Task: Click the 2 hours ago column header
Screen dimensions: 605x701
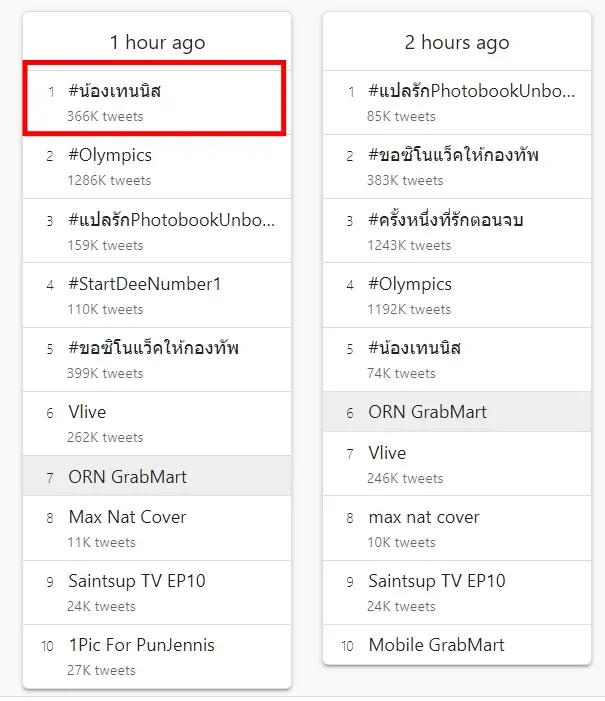Action: click(x=456, y=43)
